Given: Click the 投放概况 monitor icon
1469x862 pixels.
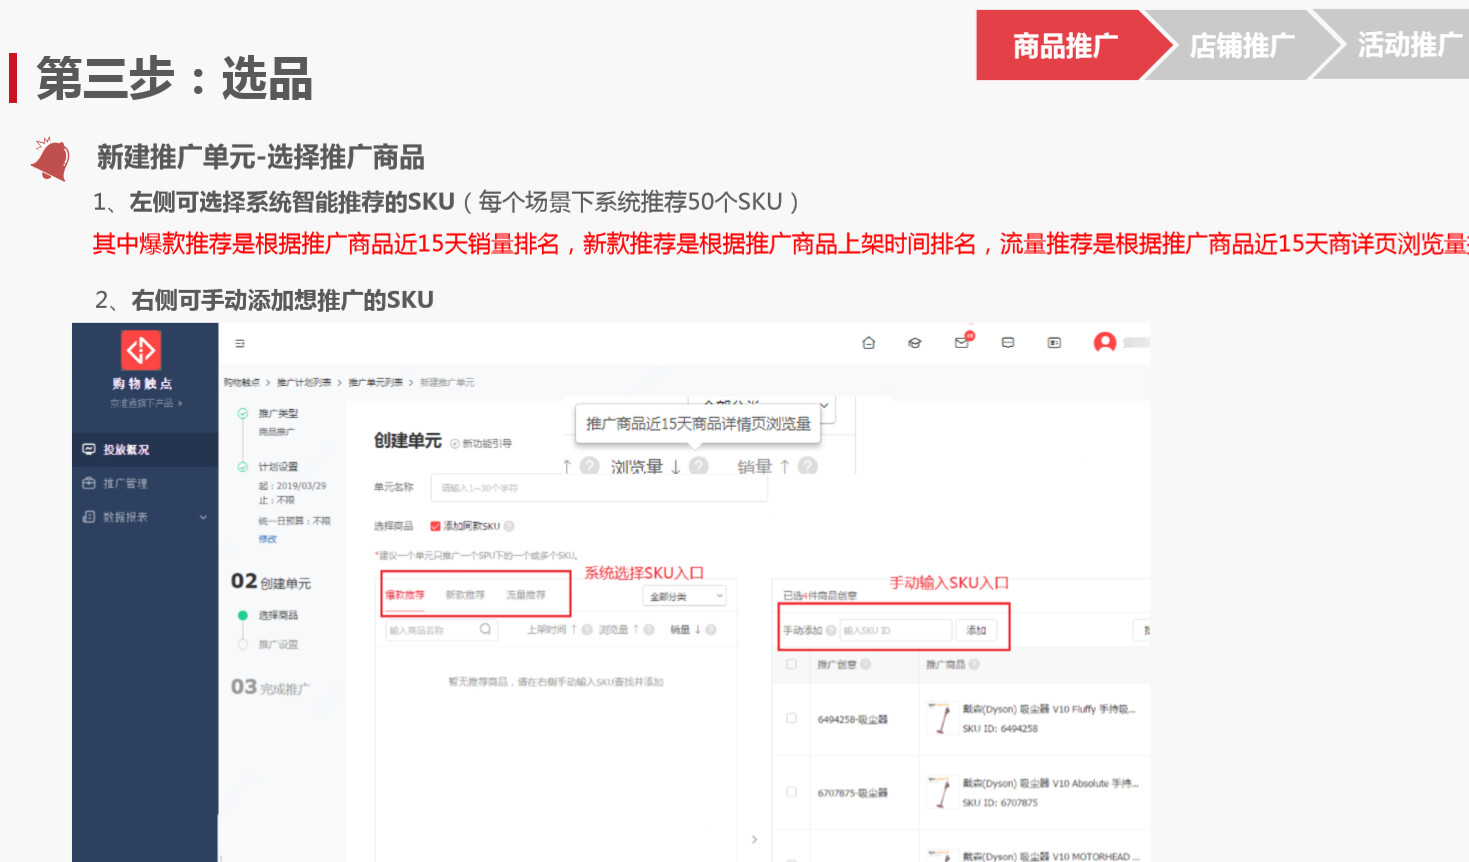Looking at the screenshot, I should click(89, 449).
